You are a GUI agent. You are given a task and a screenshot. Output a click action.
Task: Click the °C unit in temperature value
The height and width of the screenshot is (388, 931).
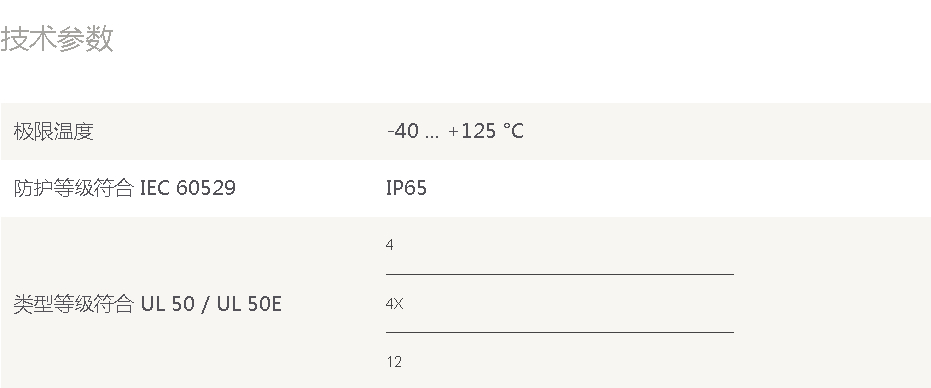pyautogui.click(x=513, y=131)
